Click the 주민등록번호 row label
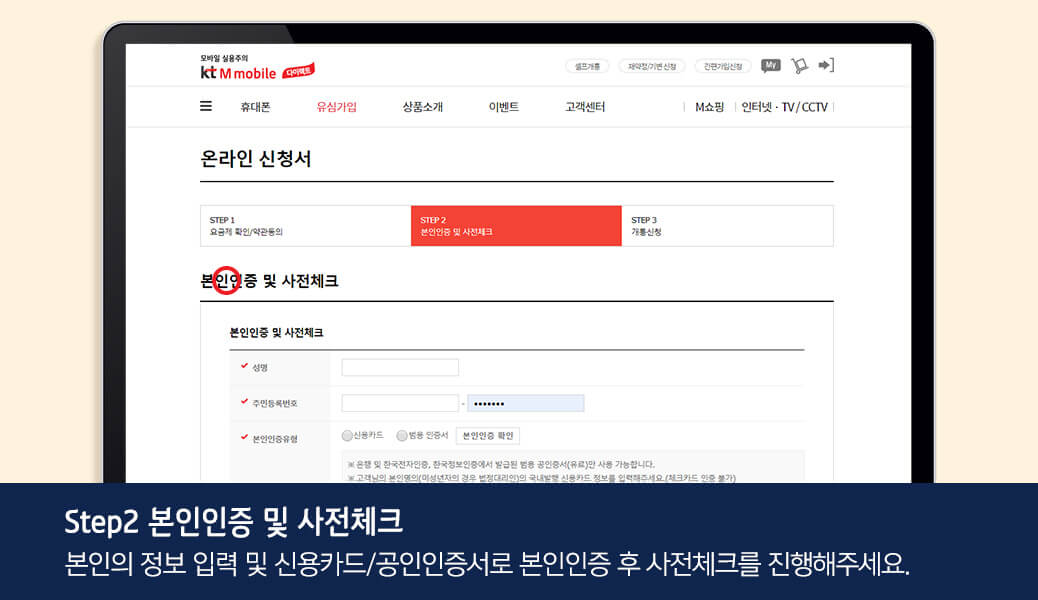 (275, 403)
